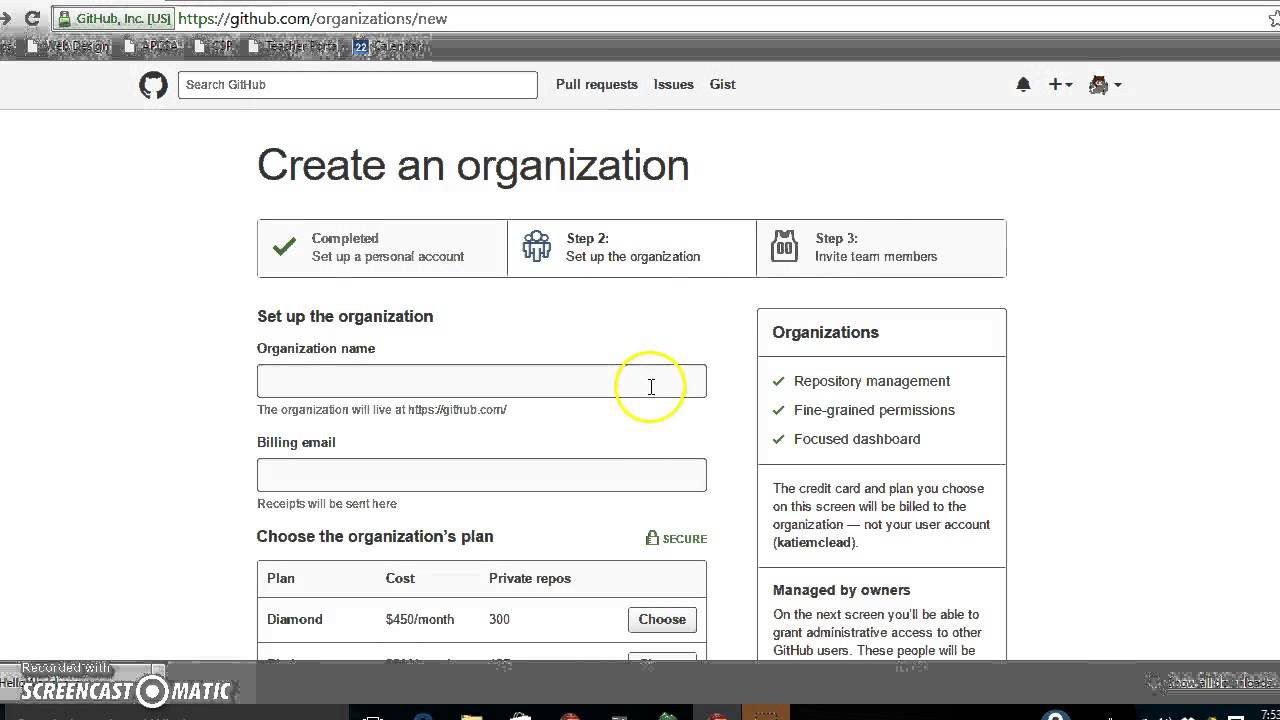Focus the Search GitHub field
The image size is (1280, 720).
click(x=358, y=85)
